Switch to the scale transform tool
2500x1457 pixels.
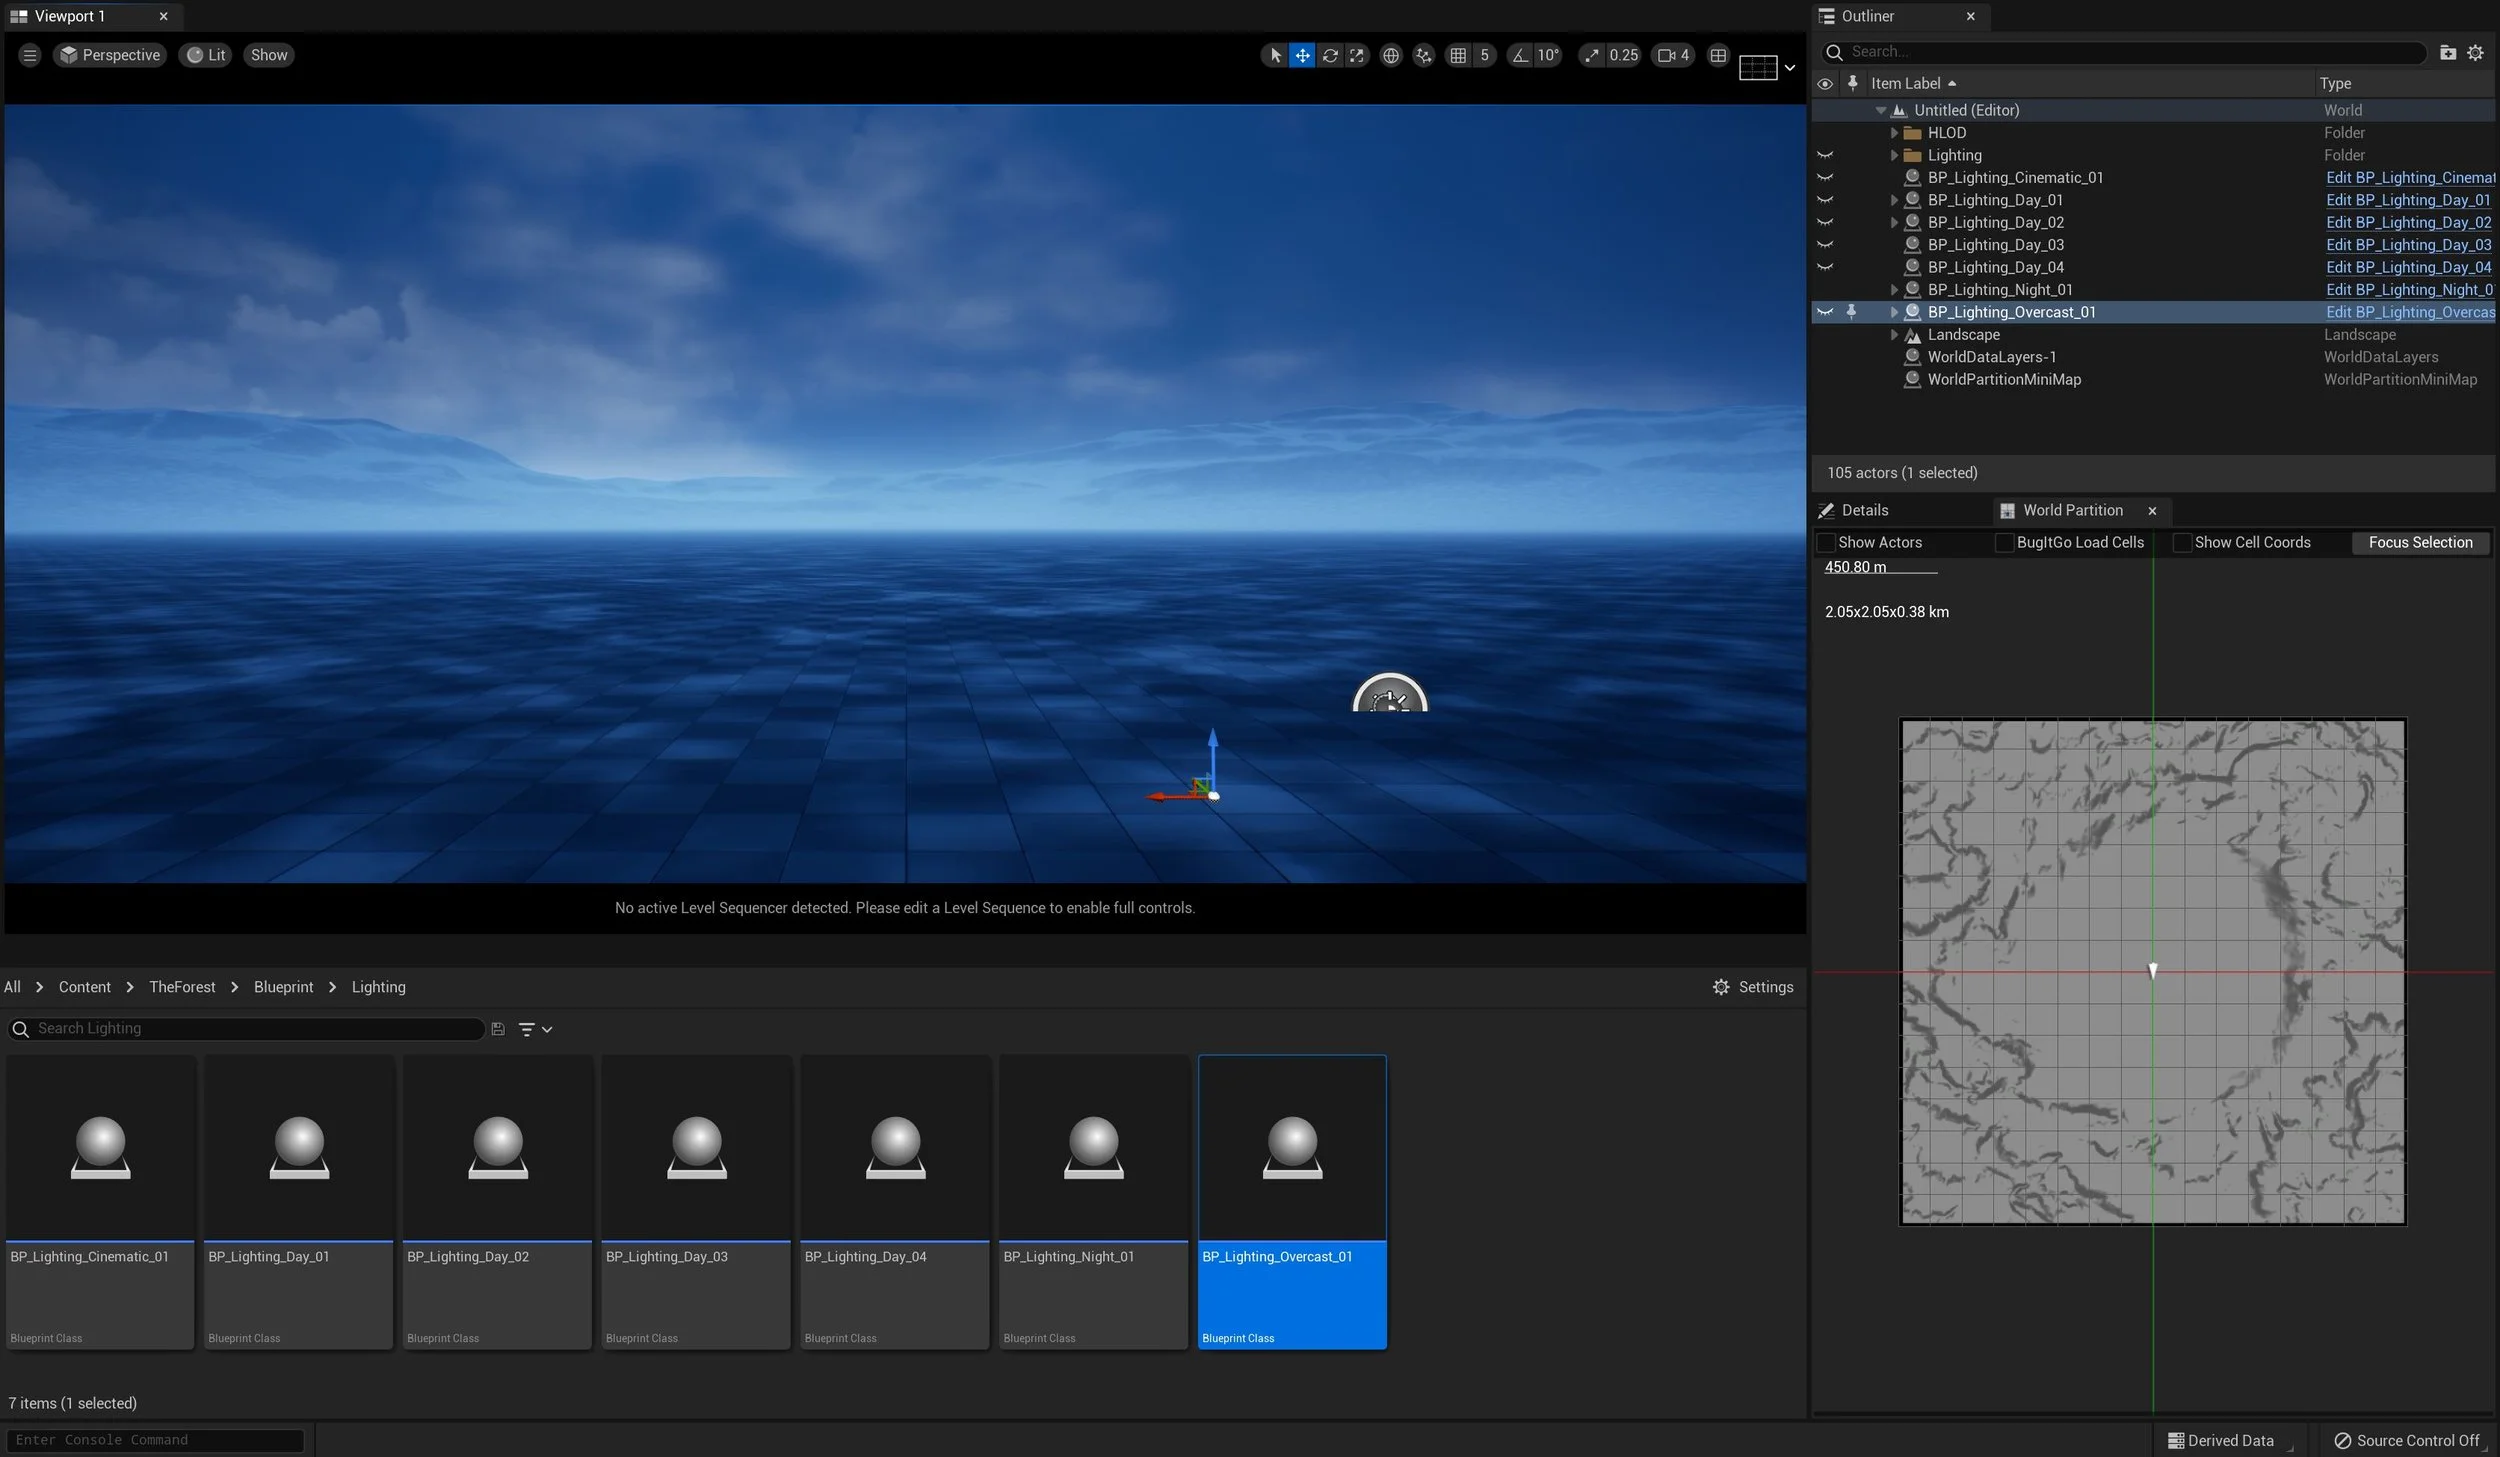click(1356, 56)
